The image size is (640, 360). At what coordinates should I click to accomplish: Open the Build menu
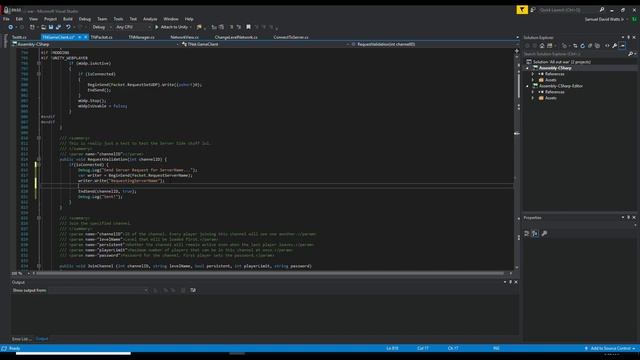click(x=68, y=19)
